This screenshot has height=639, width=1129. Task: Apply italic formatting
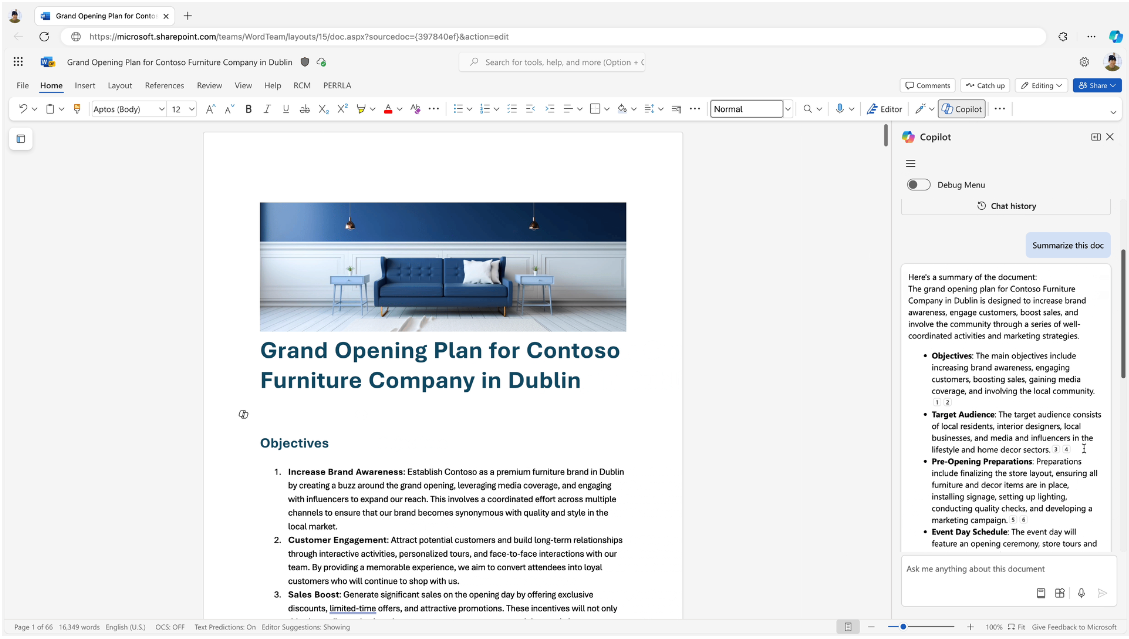pyautogui.click(x=267, y=109)
